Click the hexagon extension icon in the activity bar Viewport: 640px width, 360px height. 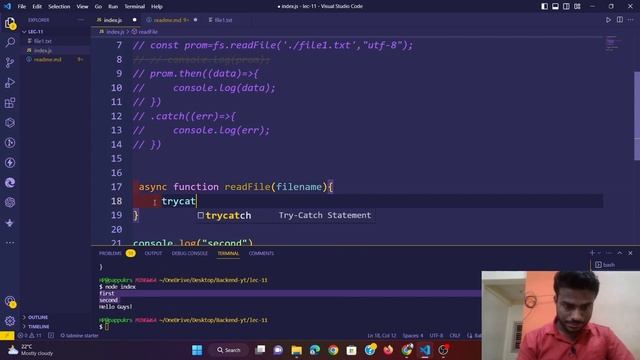(10, 122)
